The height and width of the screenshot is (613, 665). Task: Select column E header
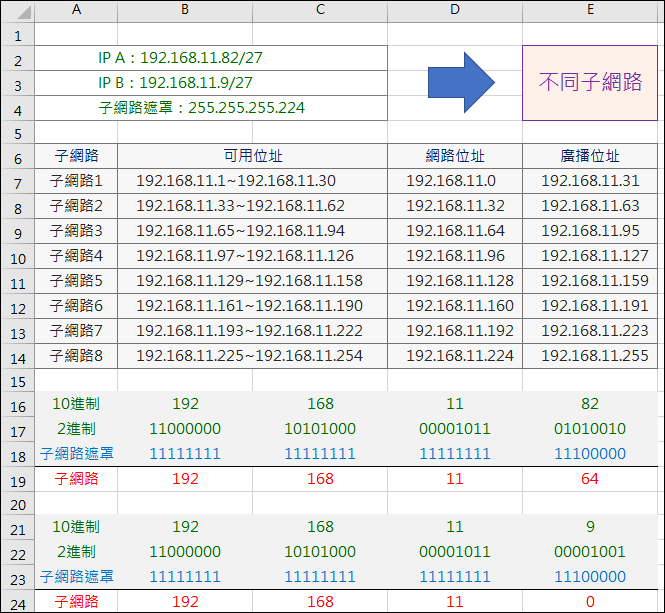click(x=590, y=11)
